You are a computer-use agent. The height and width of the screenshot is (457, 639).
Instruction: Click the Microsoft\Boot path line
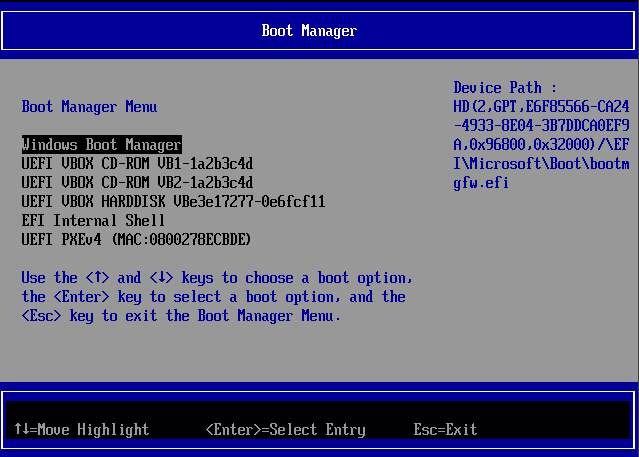click(x=541, y=164)
